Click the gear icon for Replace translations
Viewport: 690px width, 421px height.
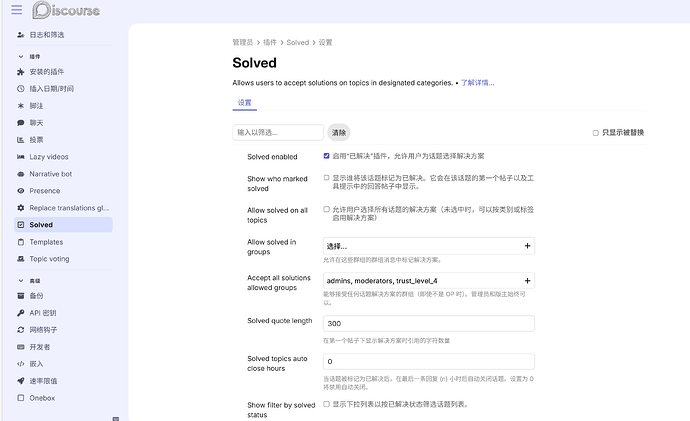(21, 208)
